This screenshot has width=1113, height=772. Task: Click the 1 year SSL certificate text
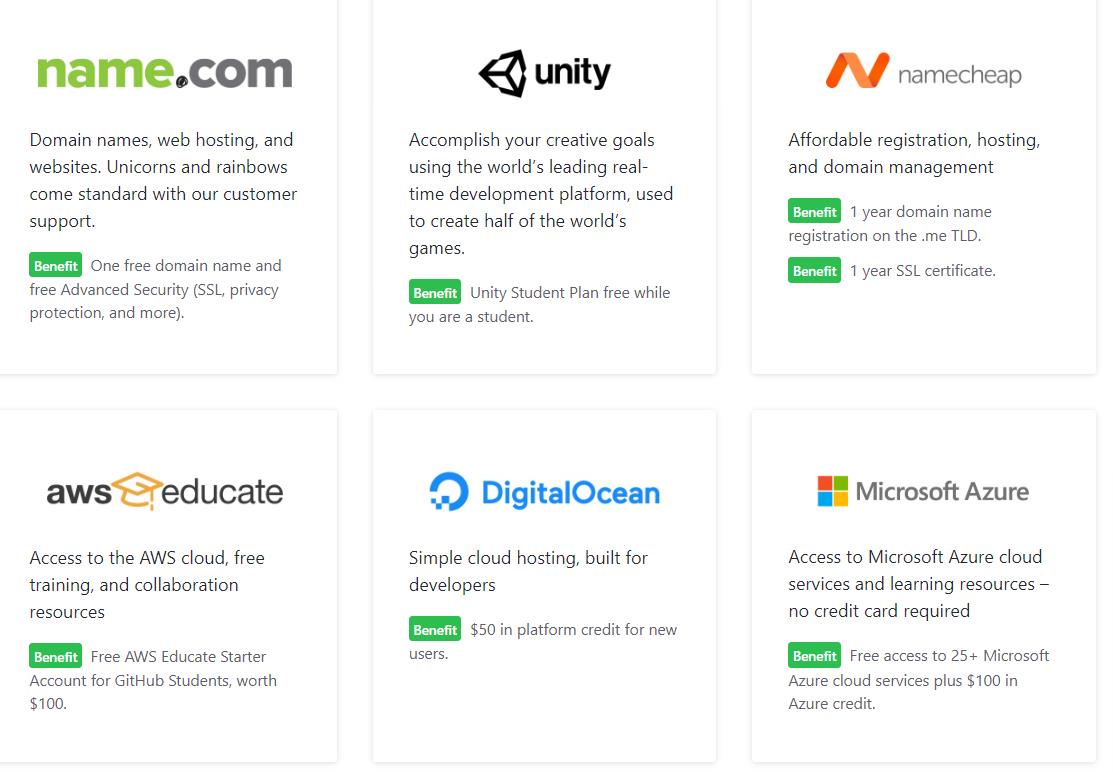tap(922, 271)
